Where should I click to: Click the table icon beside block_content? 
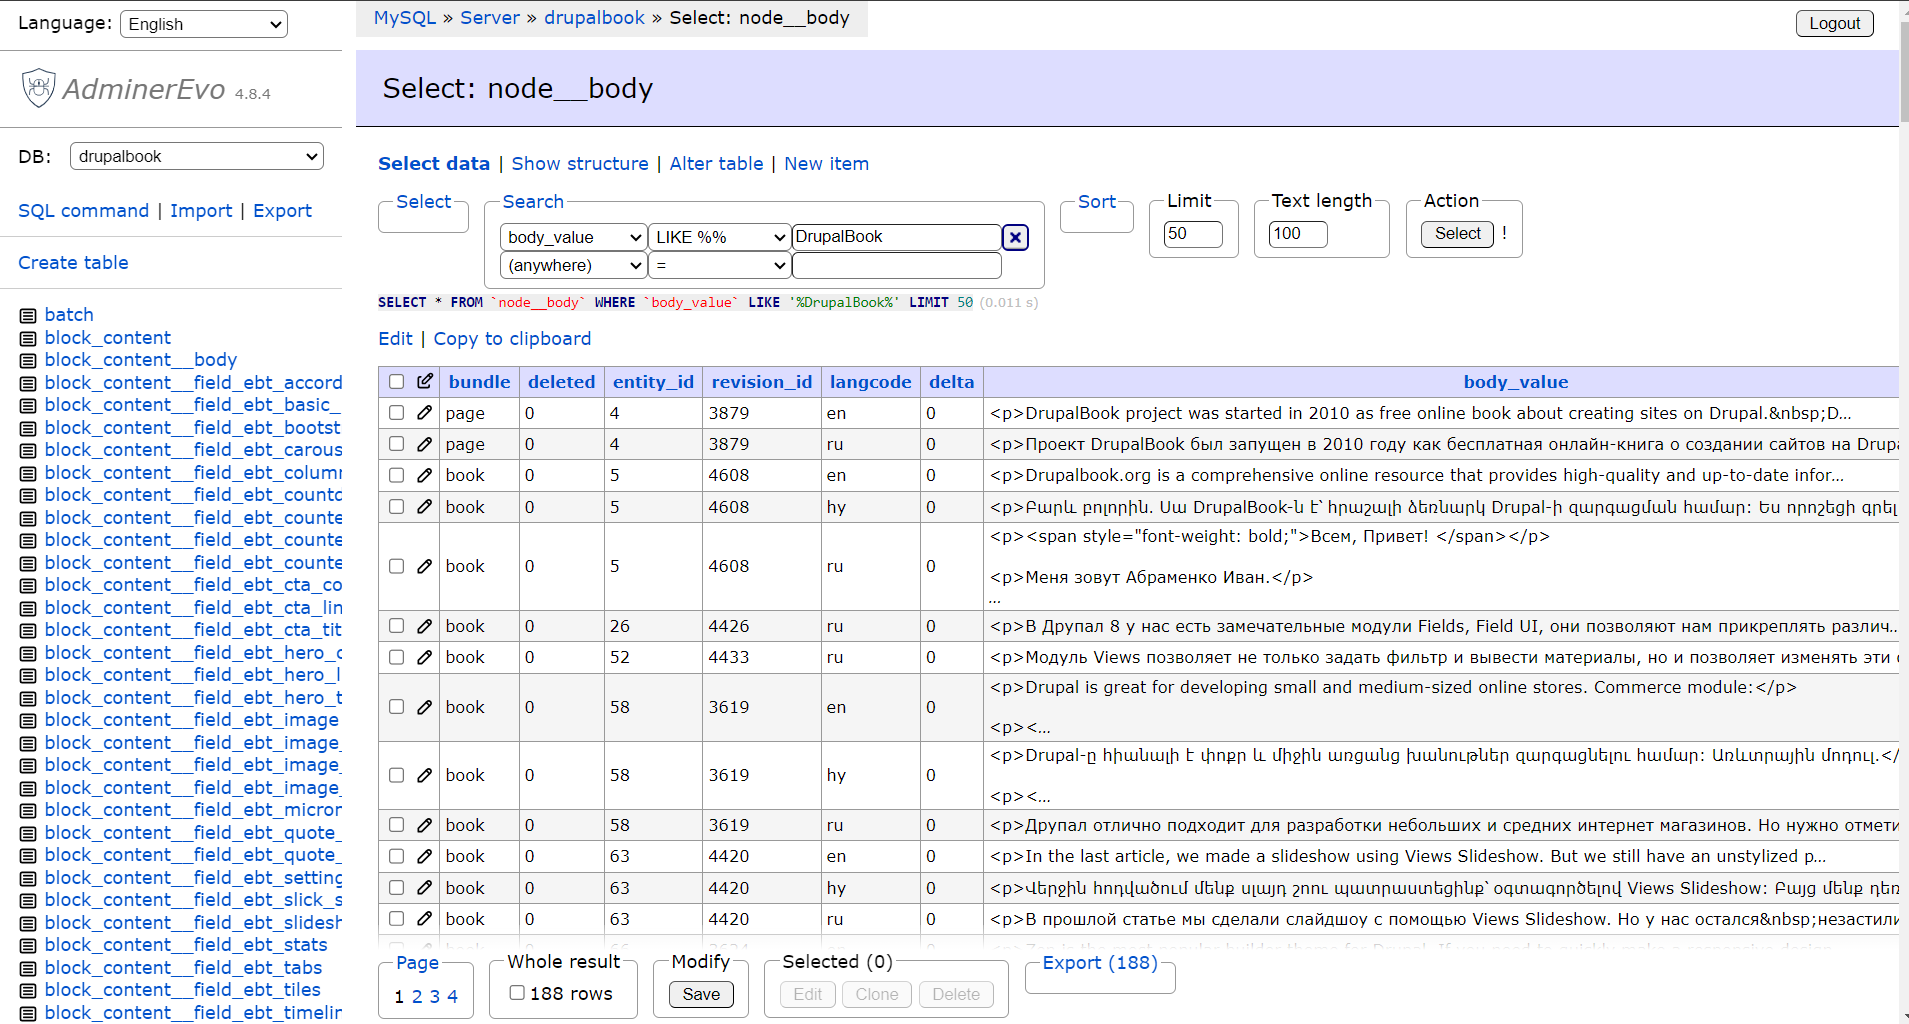tap(28, 338)
